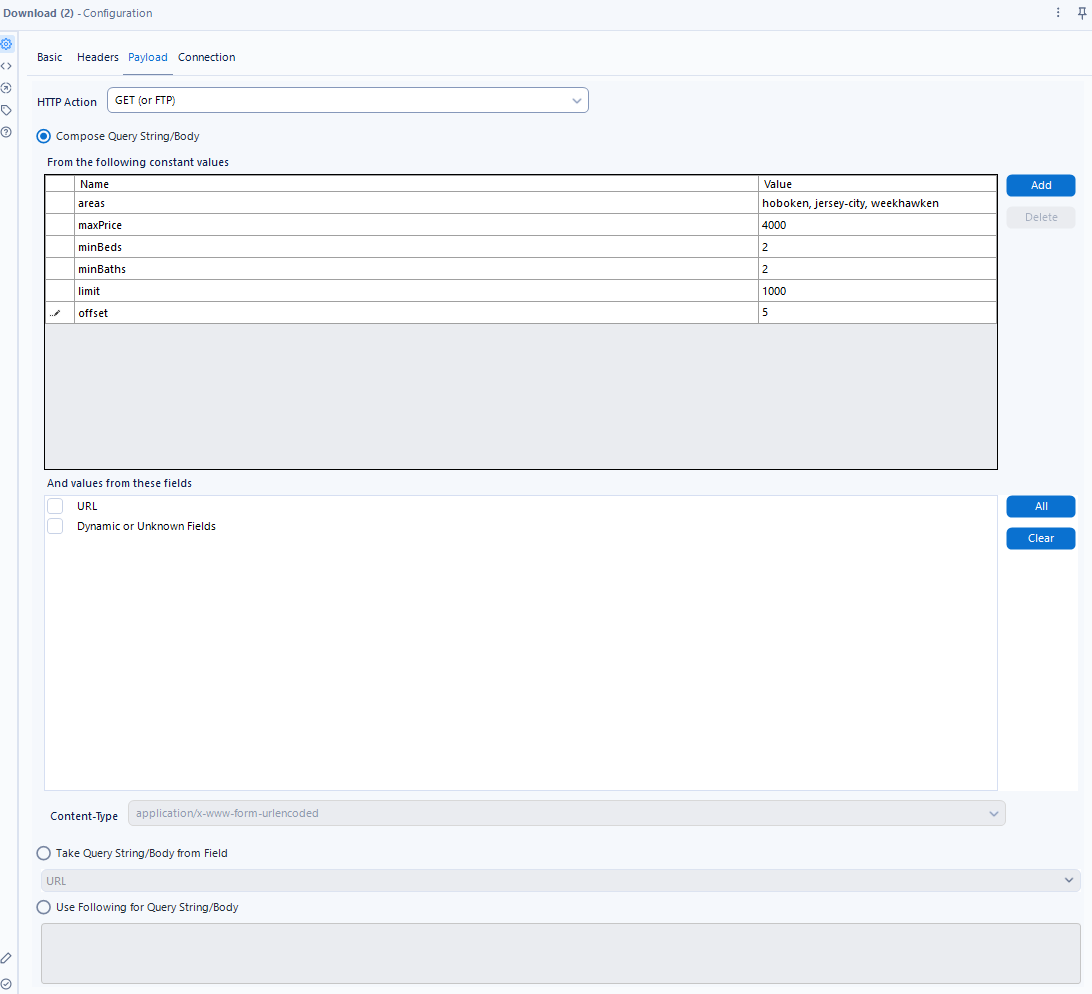Switch to the Headers tab
The height and width of the screenshot is (994, 1092).
click(x=98, y=58)
